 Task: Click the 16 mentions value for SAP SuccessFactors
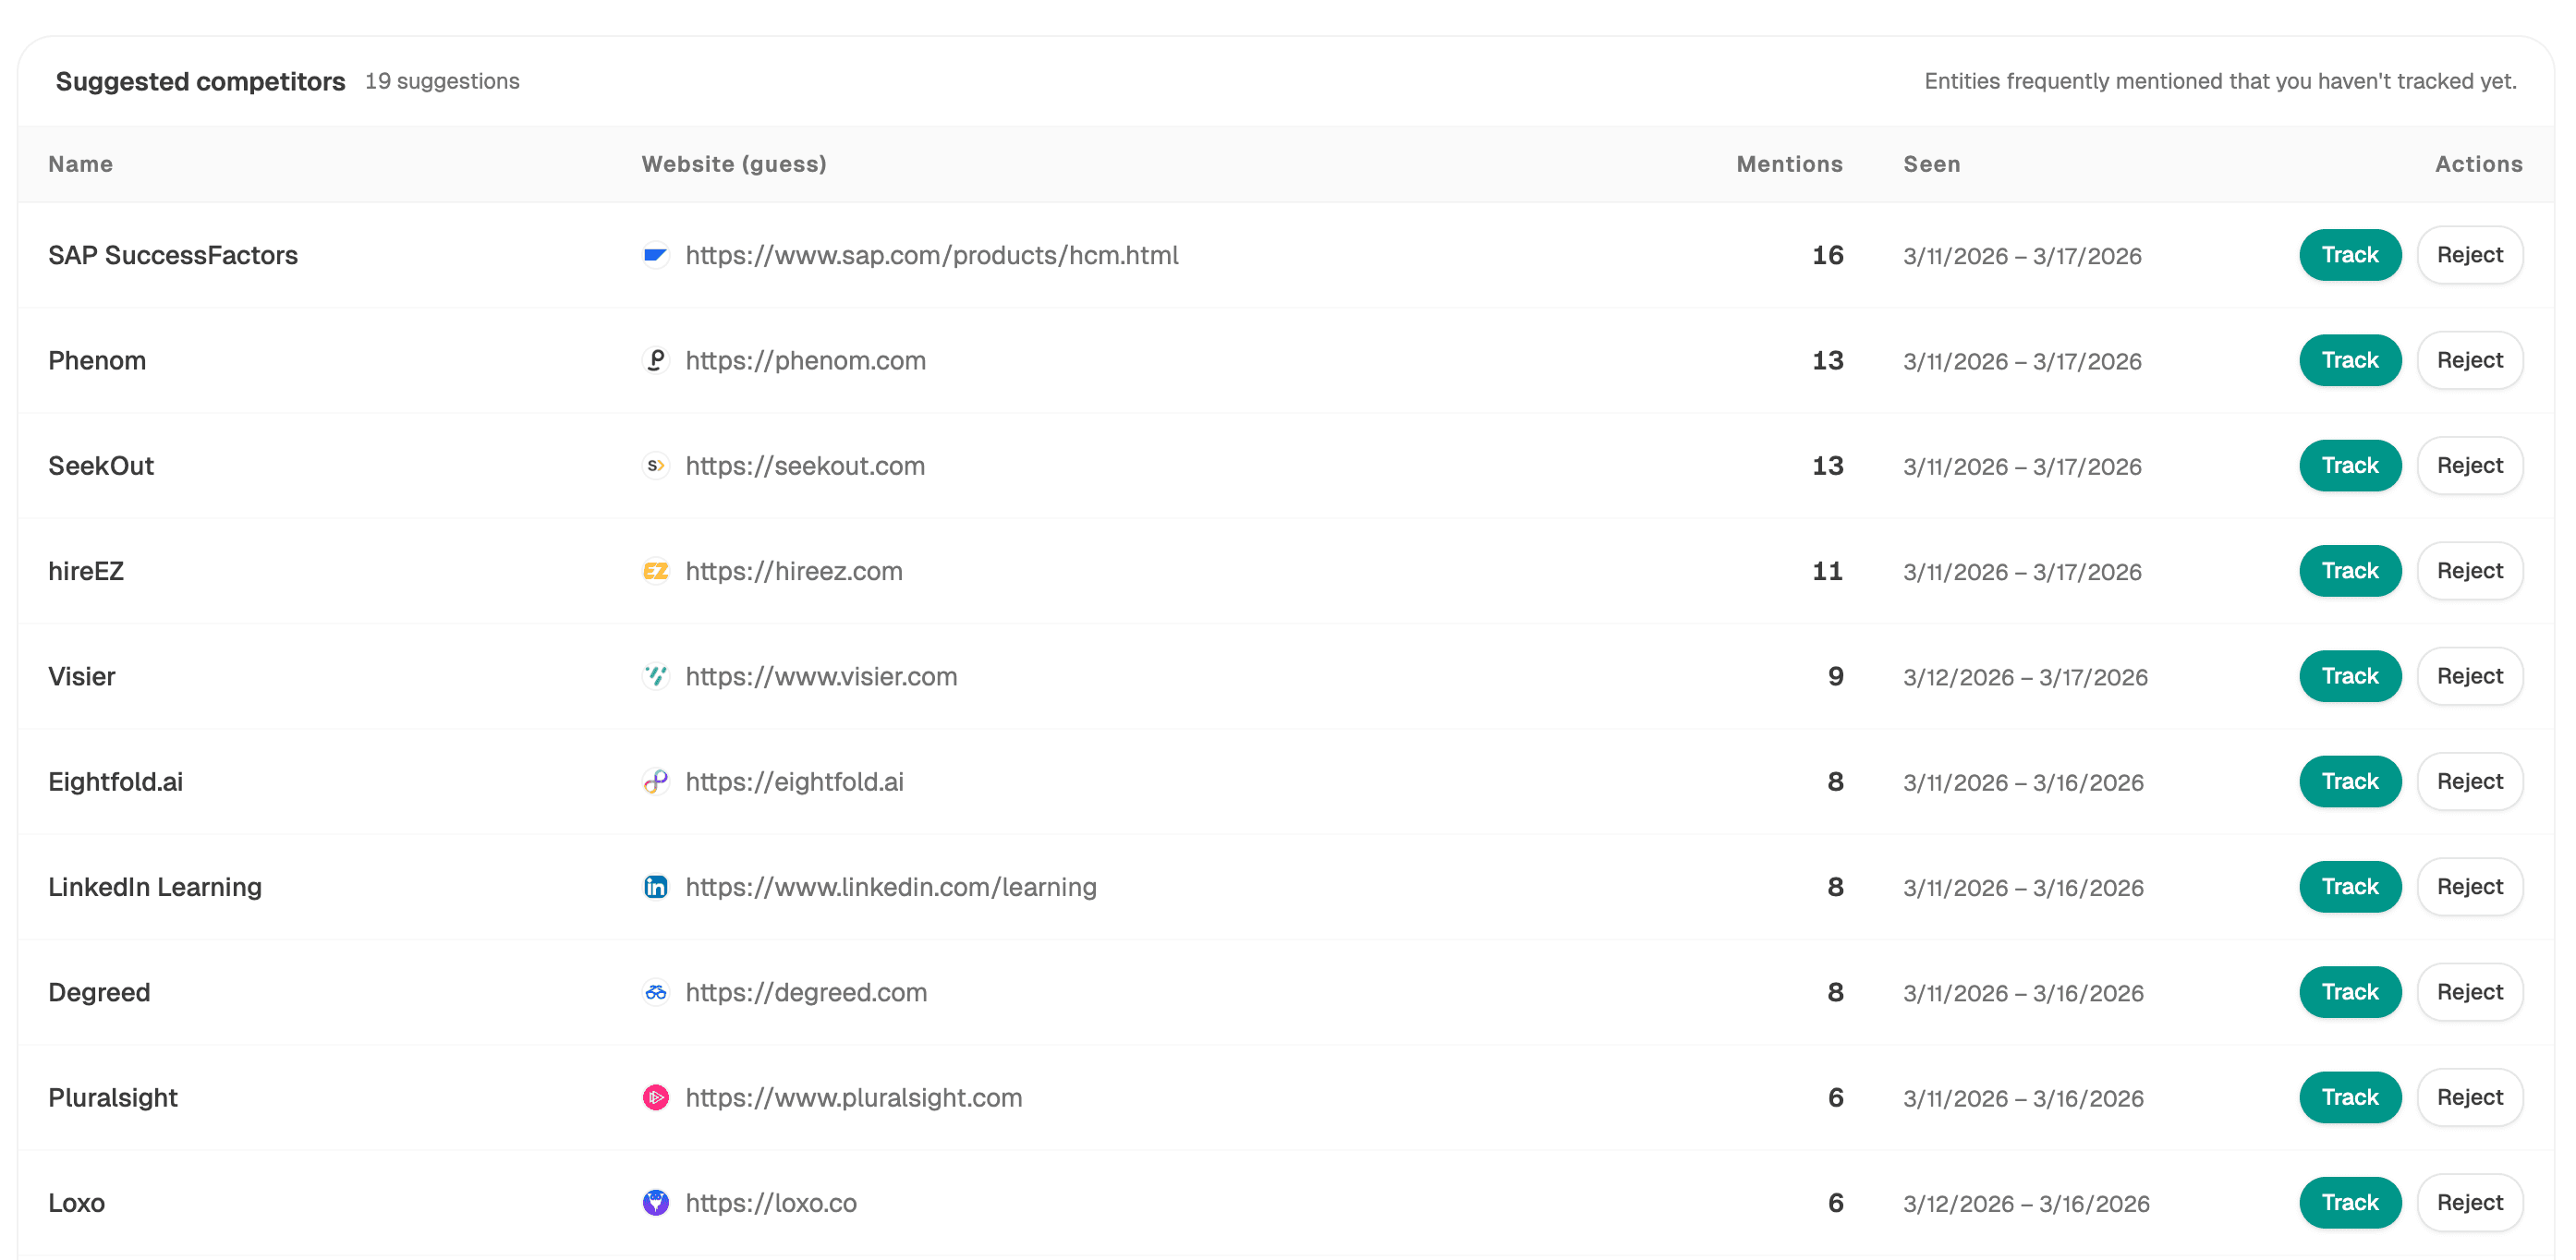pos(1827,256)
